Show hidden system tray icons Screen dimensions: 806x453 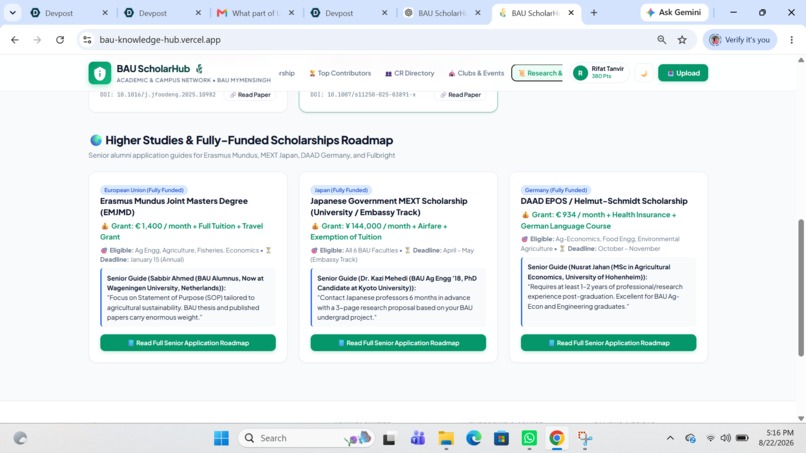click(x=670, y=438)
